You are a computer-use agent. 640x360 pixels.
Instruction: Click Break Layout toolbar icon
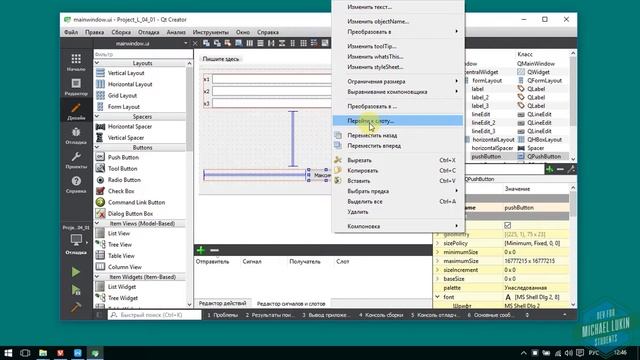point(314,43)
